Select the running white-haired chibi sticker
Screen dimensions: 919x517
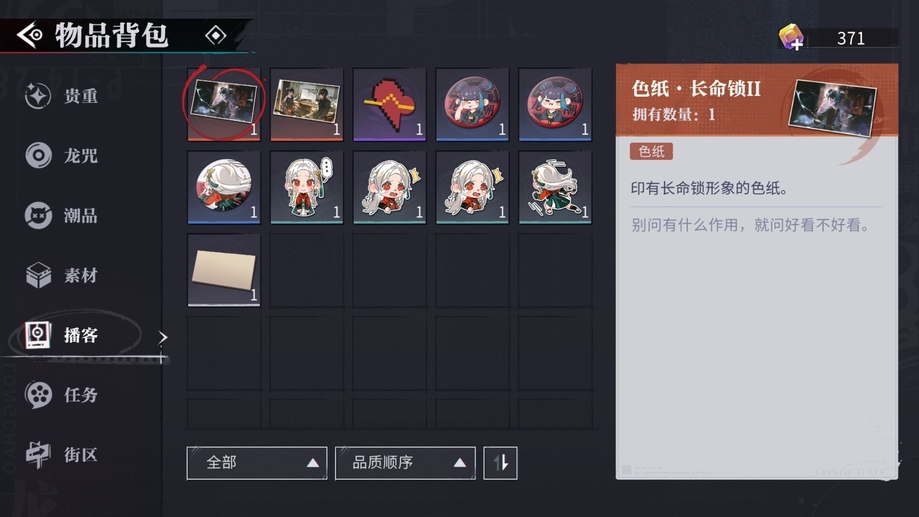click(555, 188)
